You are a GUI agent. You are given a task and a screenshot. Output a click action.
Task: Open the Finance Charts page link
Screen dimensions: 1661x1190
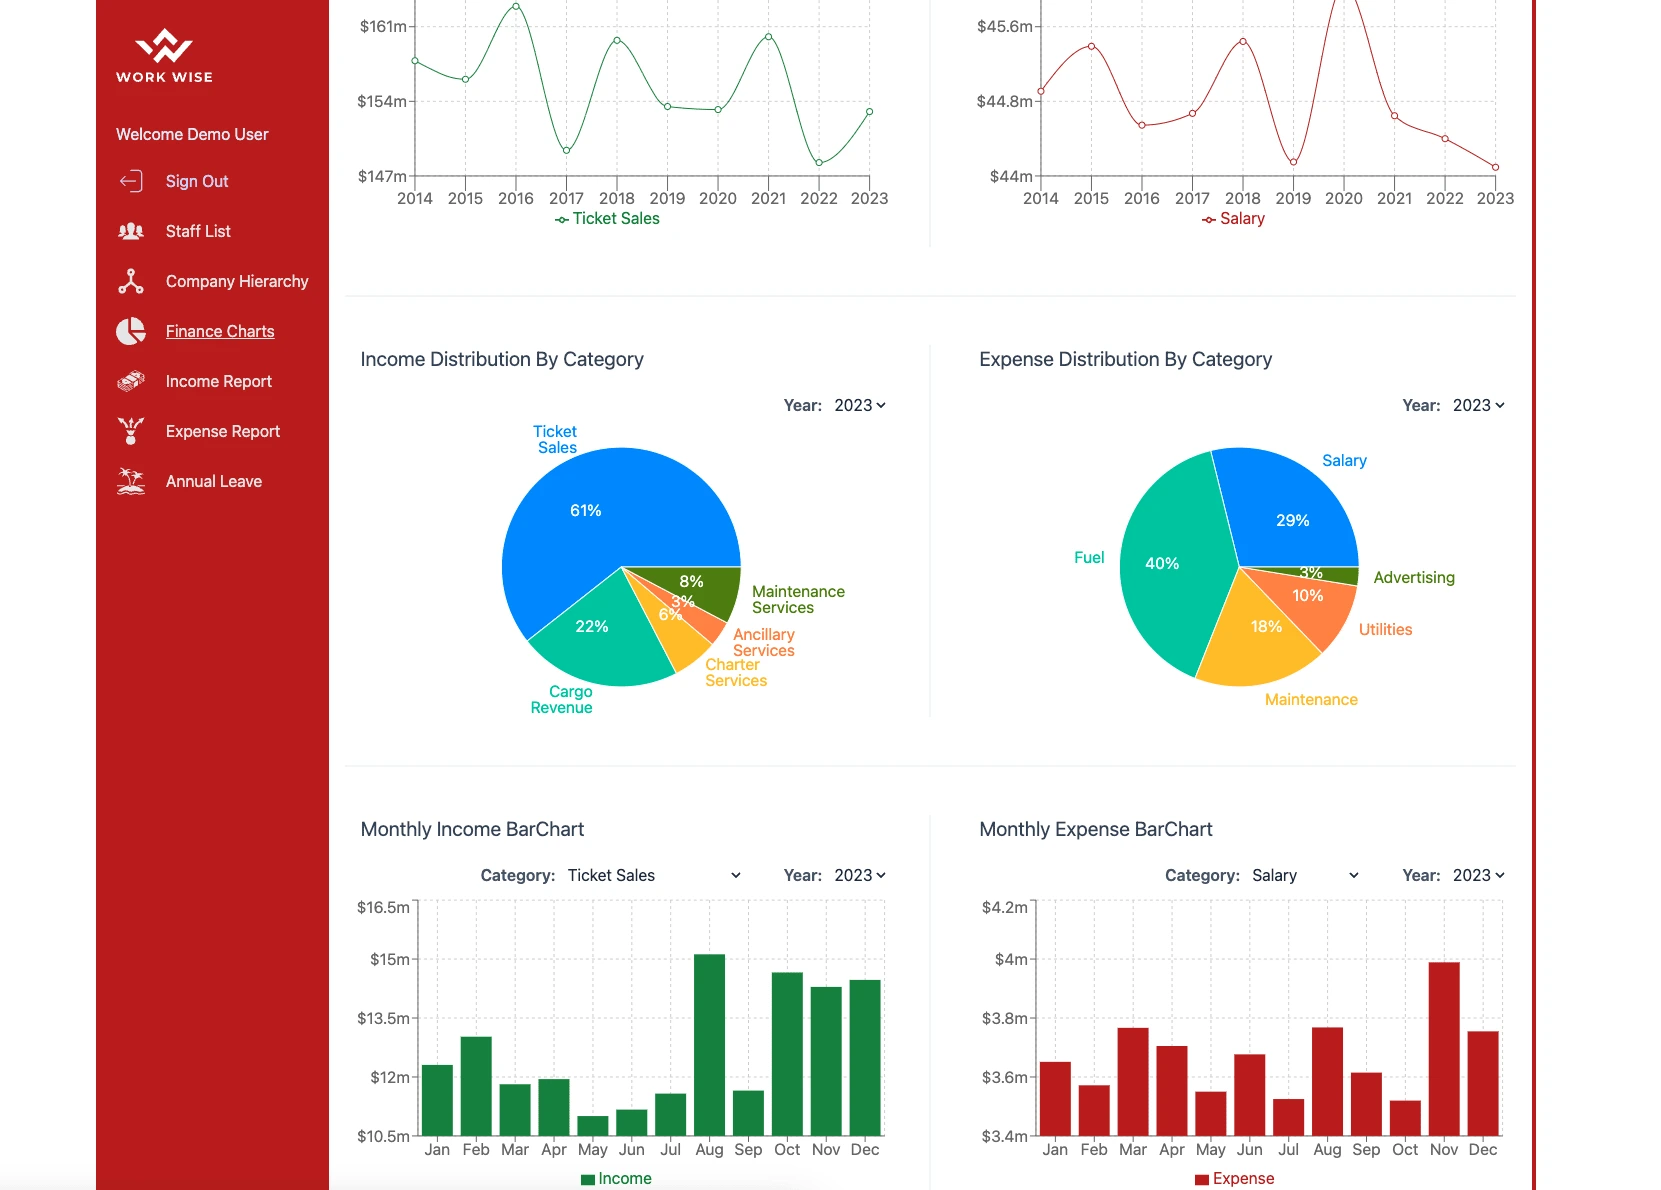220,331
